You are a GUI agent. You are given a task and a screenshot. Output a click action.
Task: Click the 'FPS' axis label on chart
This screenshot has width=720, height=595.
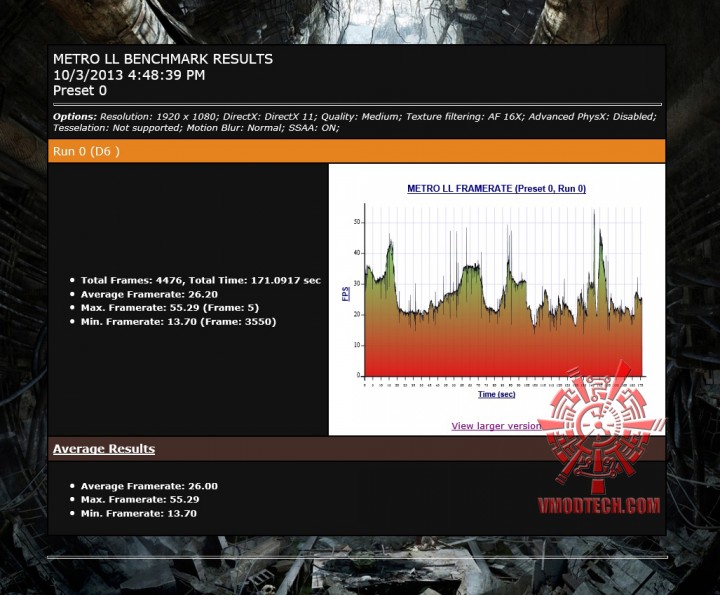[346, 294]
